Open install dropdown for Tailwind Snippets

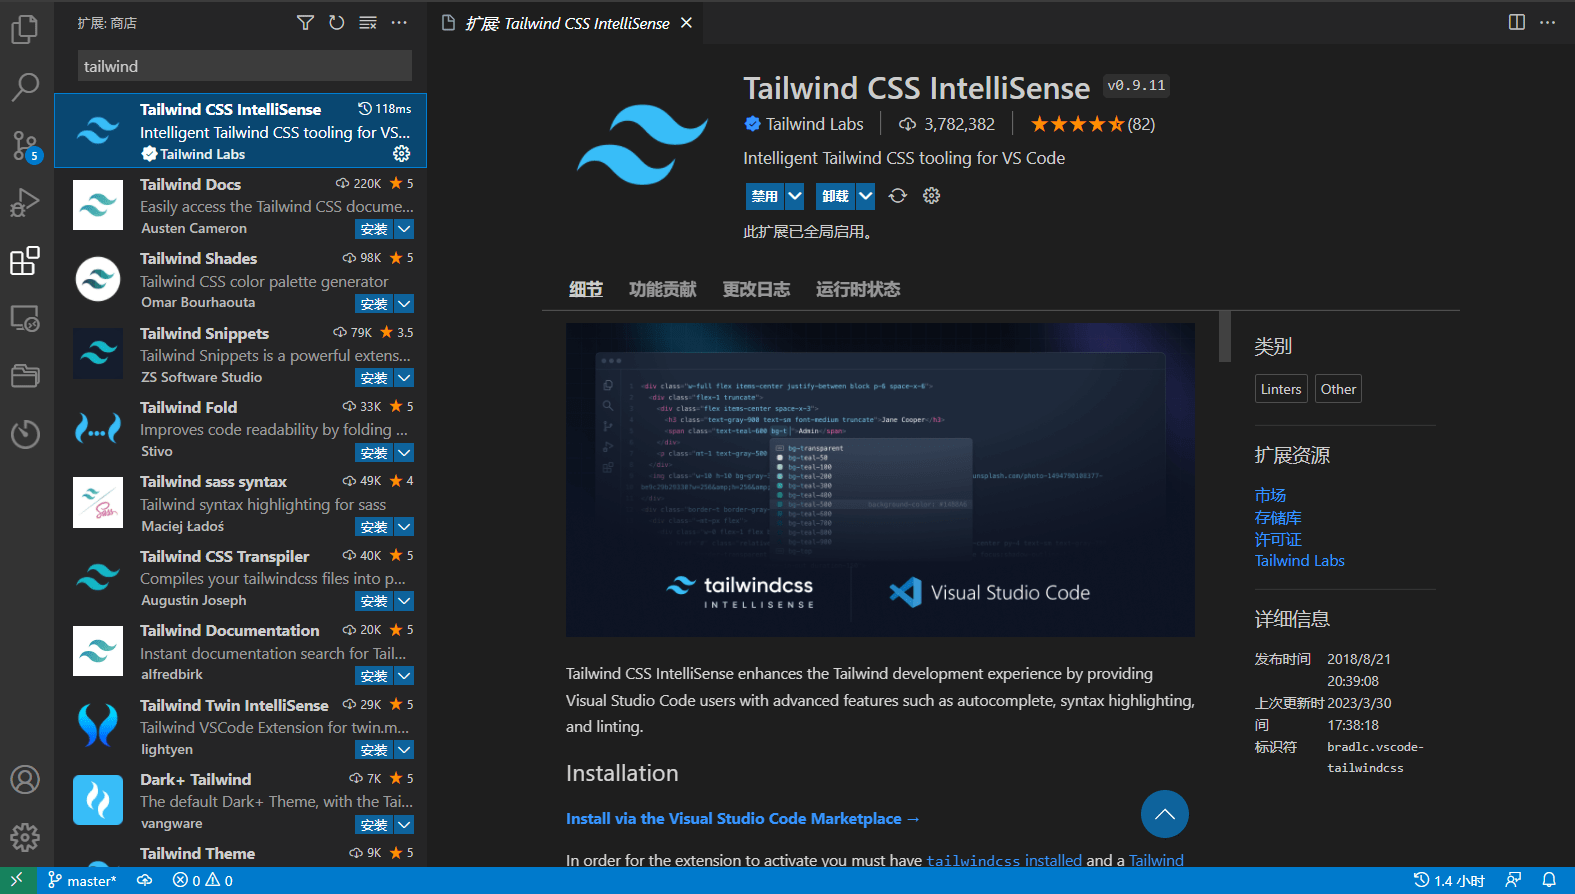click(x=404, y=378)
